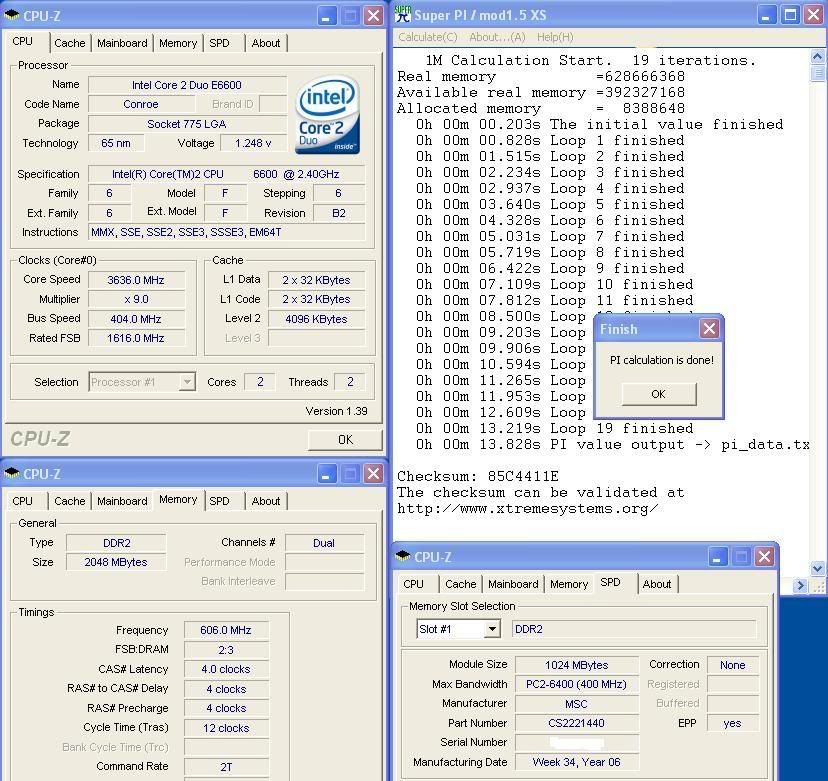Close the SPD CPU-Z window
Image resolution: width=828 pixels, height=781 pixels.
765,556
